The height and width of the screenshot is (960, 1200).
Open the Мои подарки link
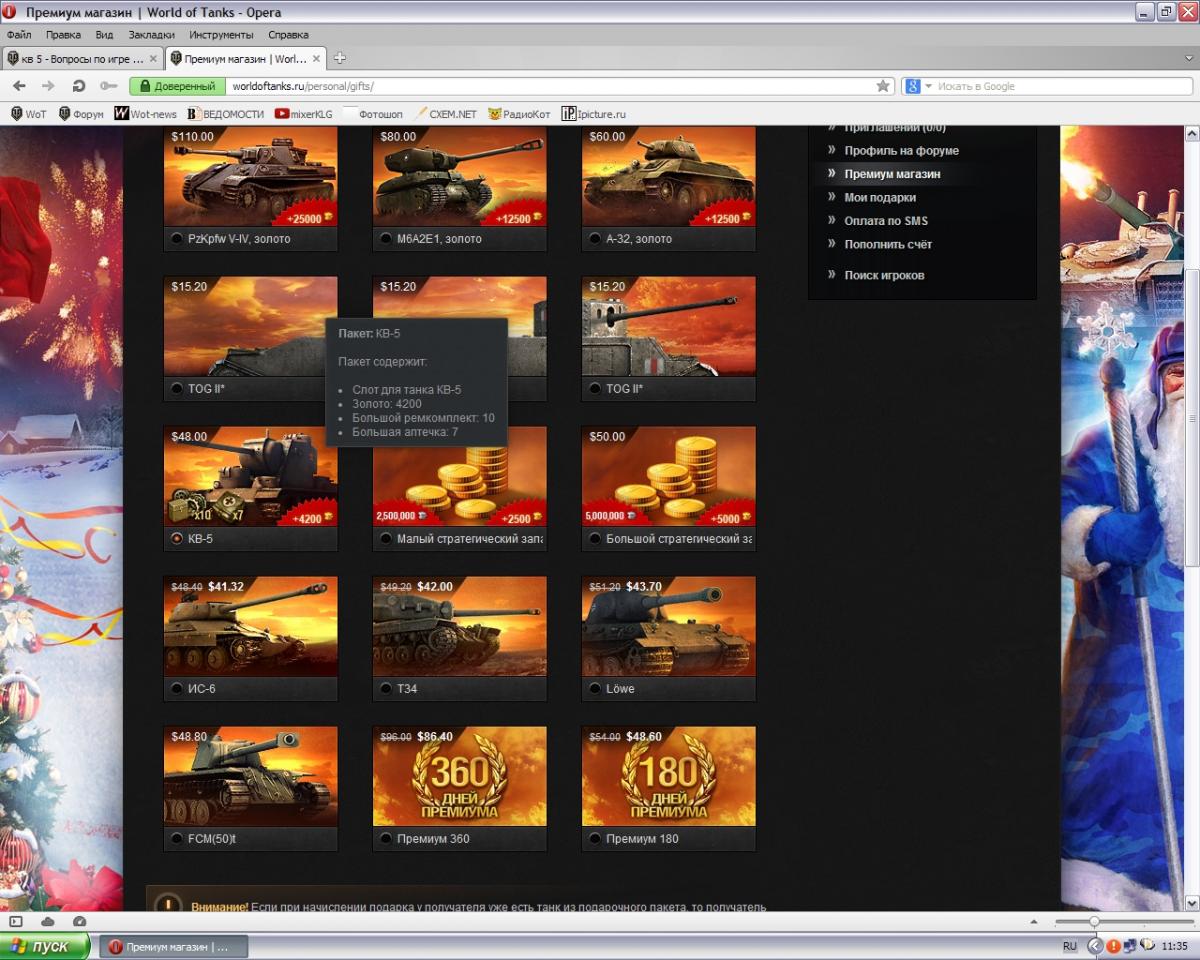(880, 197)
